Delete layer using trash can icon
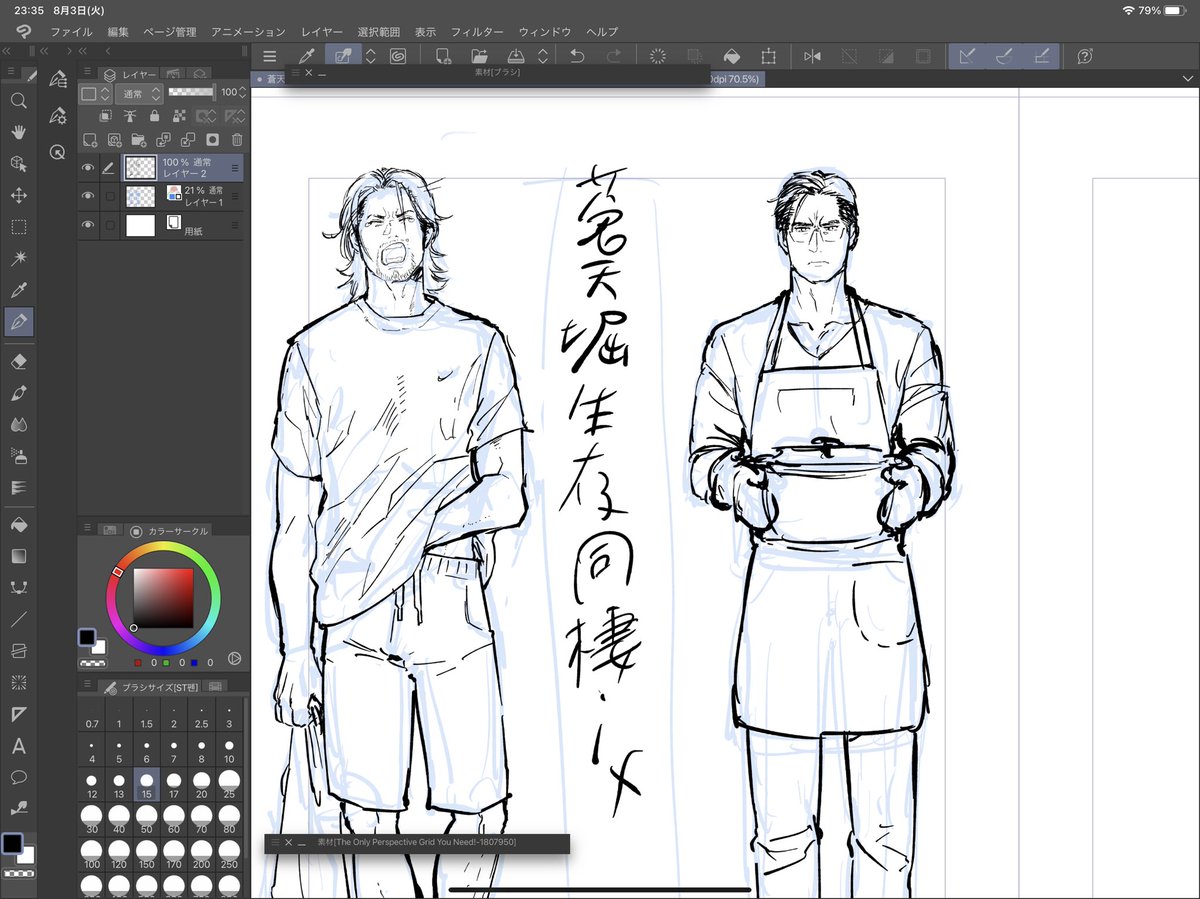Screen dimensions: 1200x899 [x=237, y=140]
